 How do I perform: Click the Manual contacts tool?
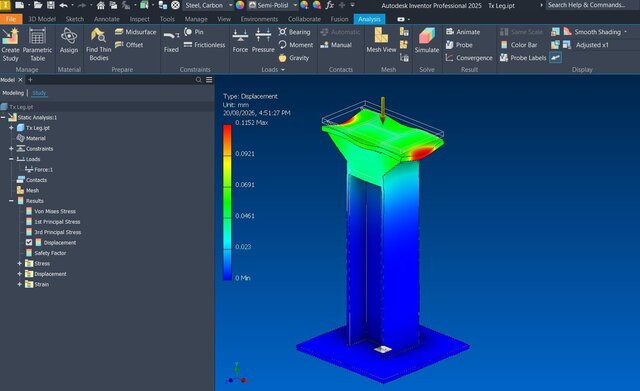(336, 45)
